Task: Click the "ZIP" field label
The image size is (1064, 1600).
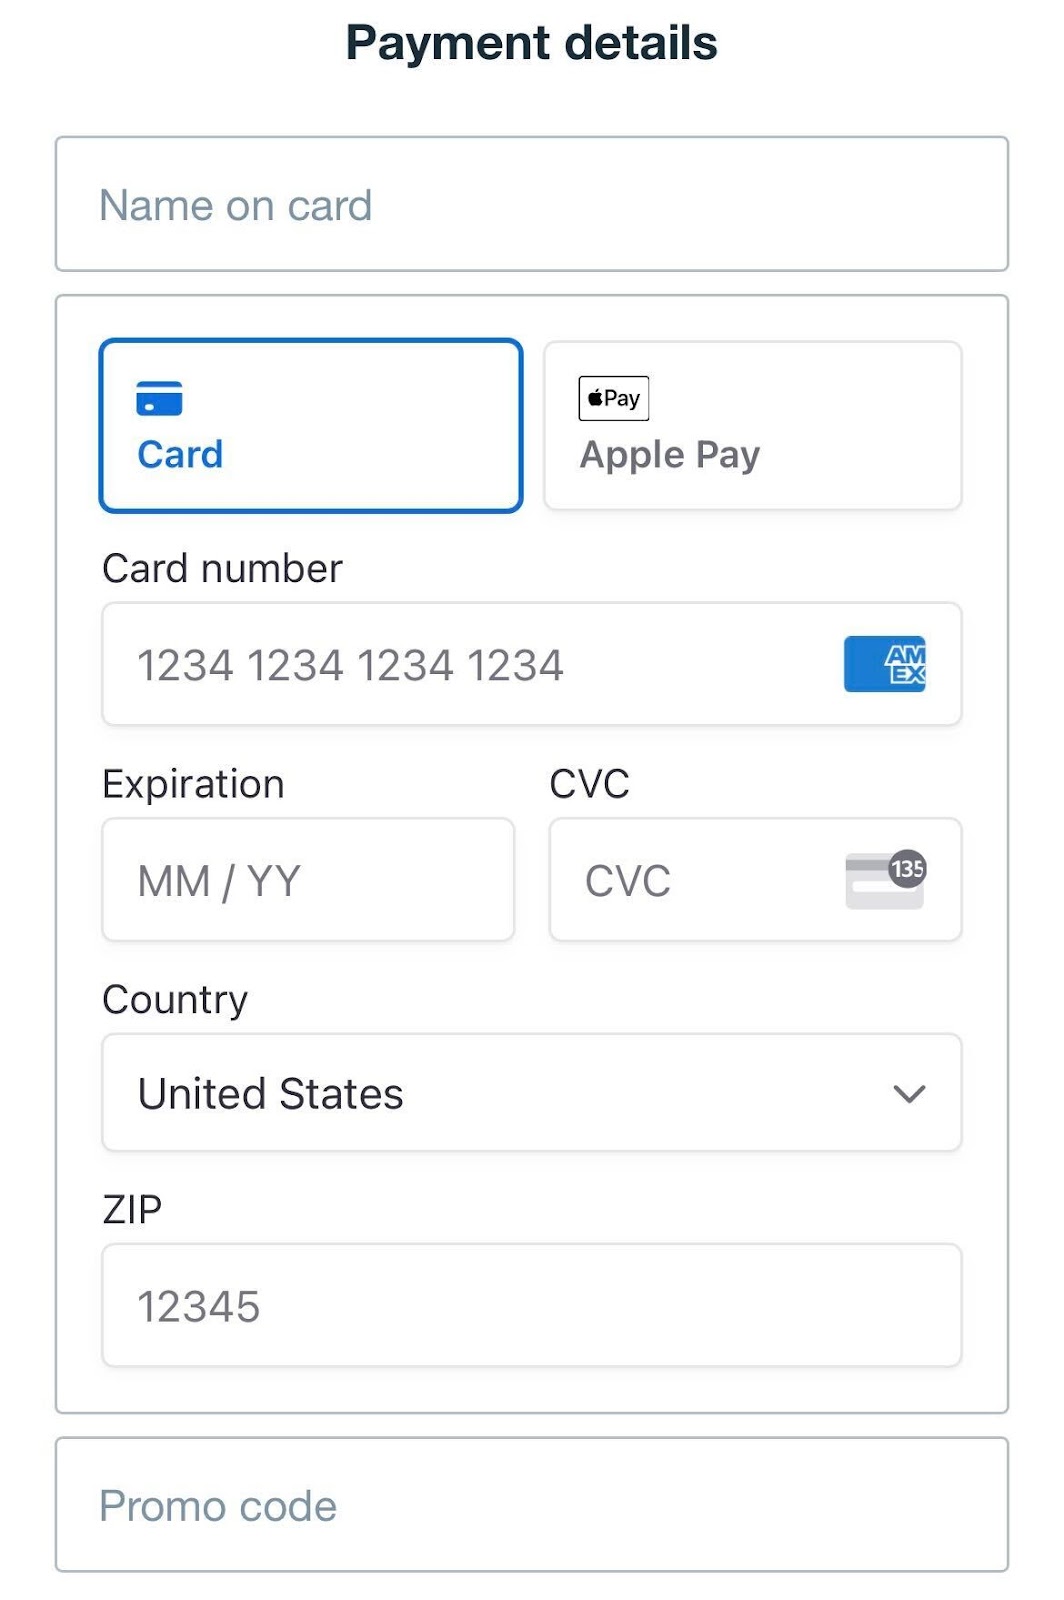Action: [x=132, y=1210]
